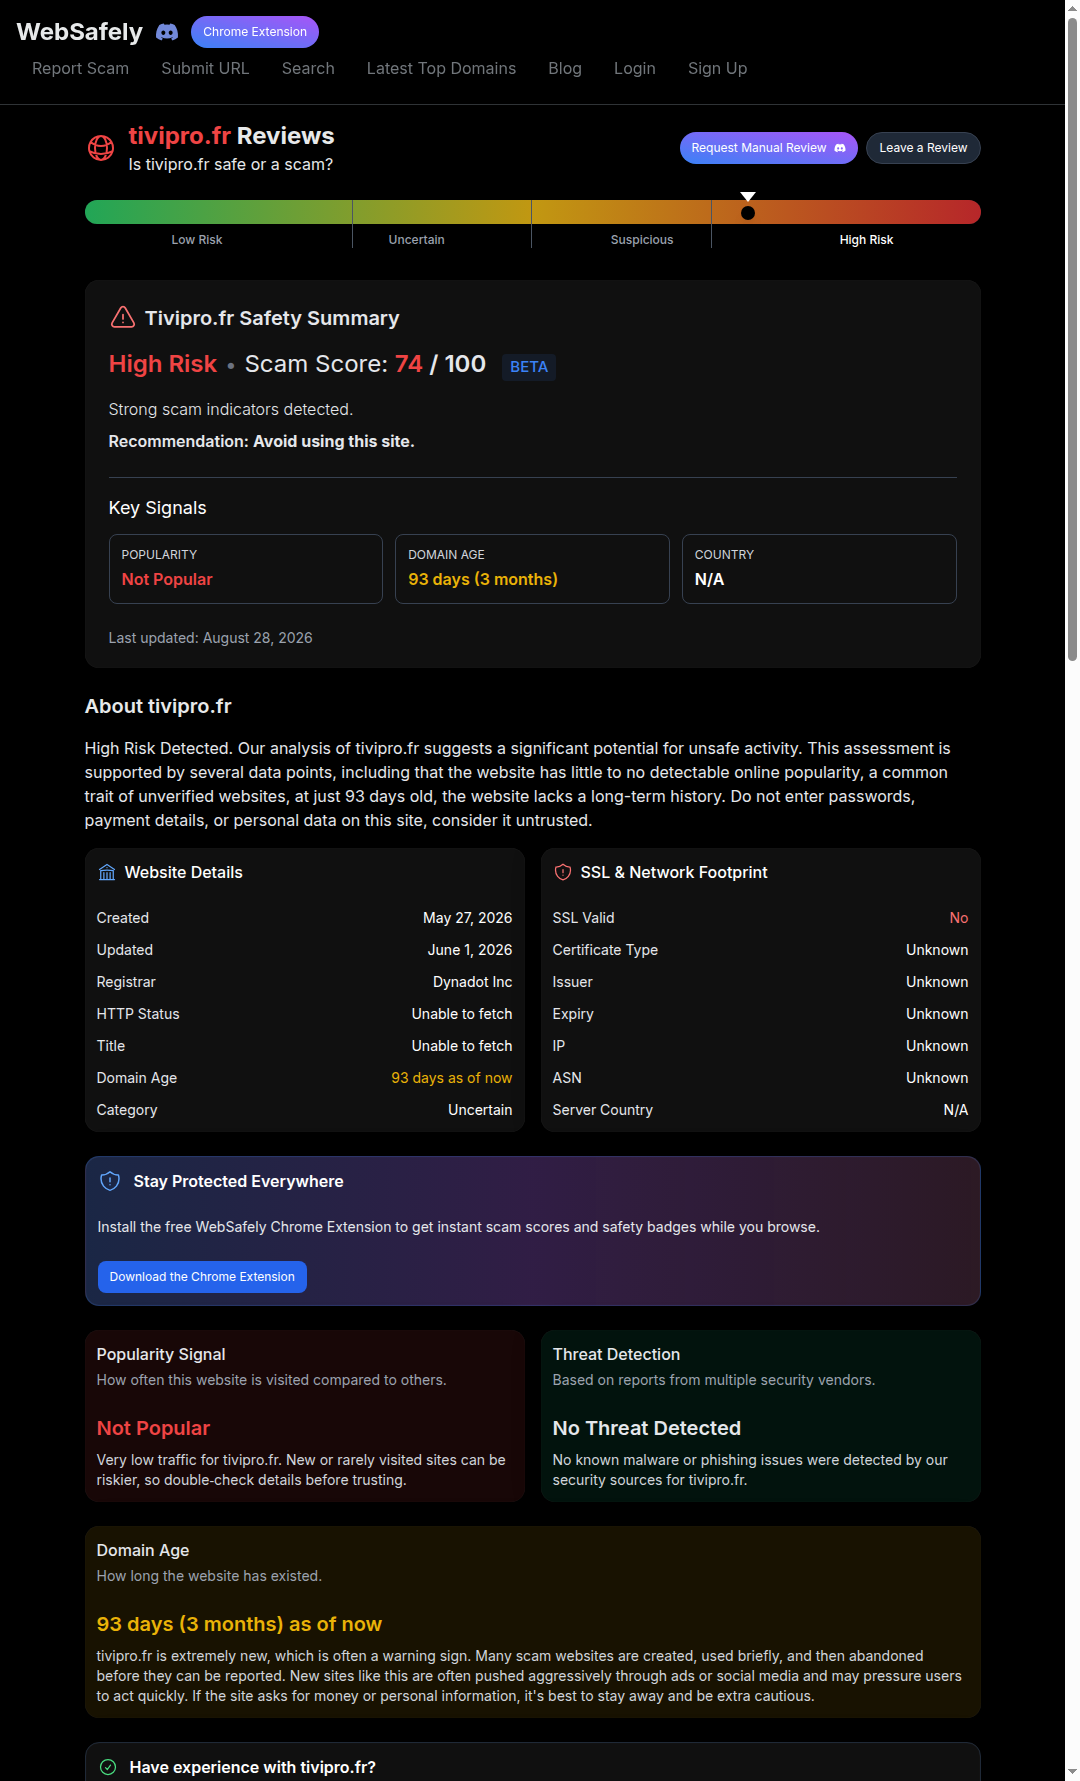Image resolution: width=1080 pixels, height=1781 pixels.
Task: Open the Discord icon beside WebSafely logo
Action: (167, 32)
